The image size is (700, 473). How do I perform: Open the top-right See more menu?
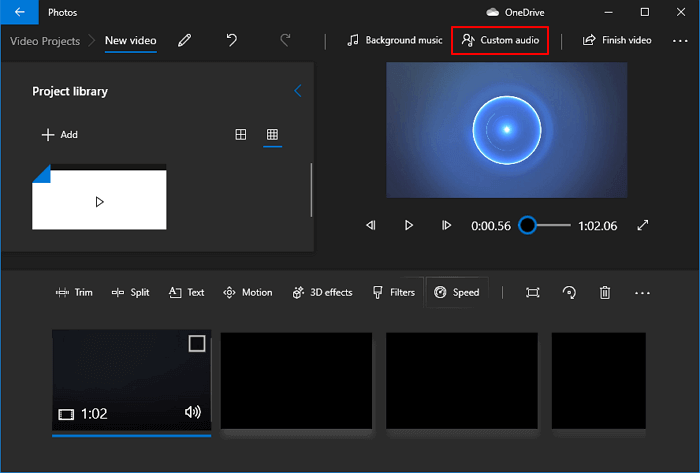pos(680,41)
